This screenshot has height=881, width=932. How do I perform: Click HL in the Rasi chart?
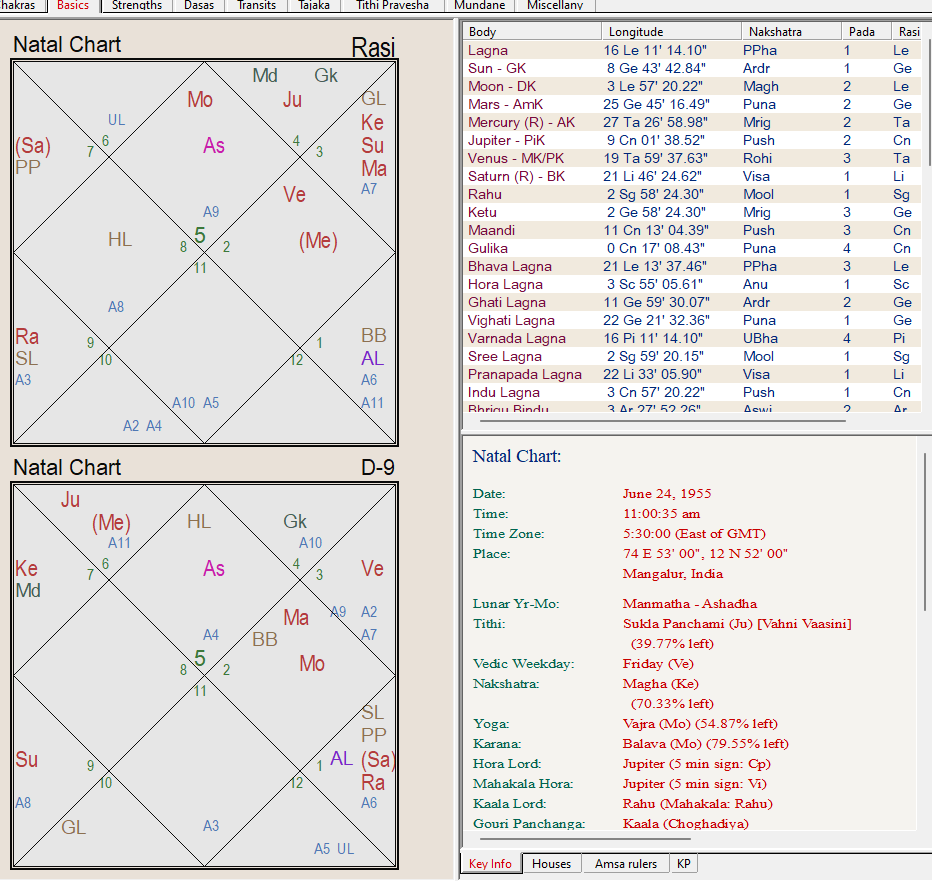(x=120, y=240)
